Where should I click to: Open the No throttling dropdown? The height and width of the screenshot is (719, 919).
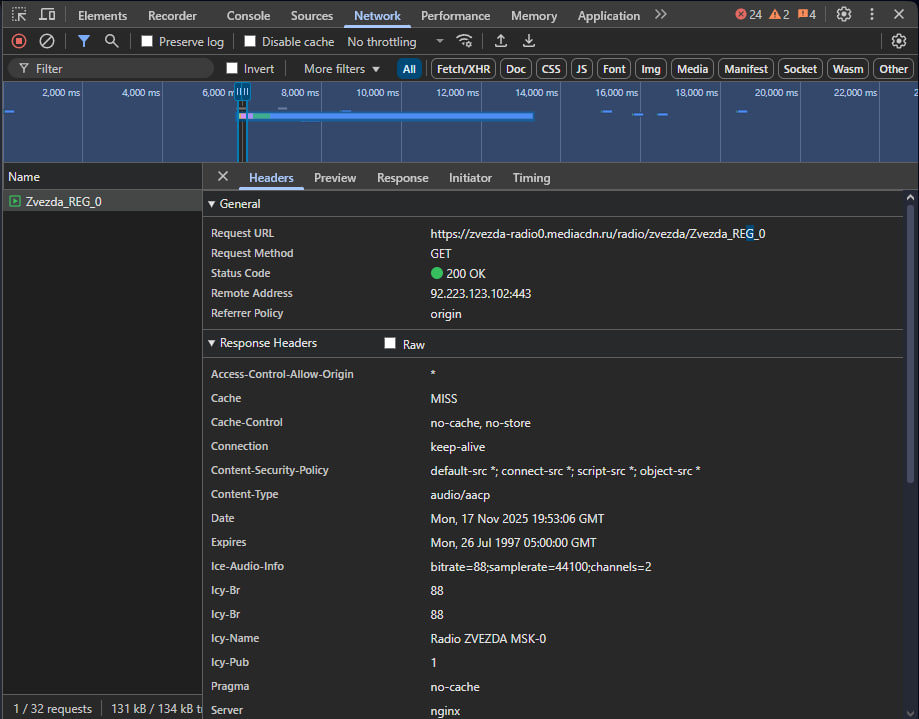pyautogui.click(x=396, y=42)
